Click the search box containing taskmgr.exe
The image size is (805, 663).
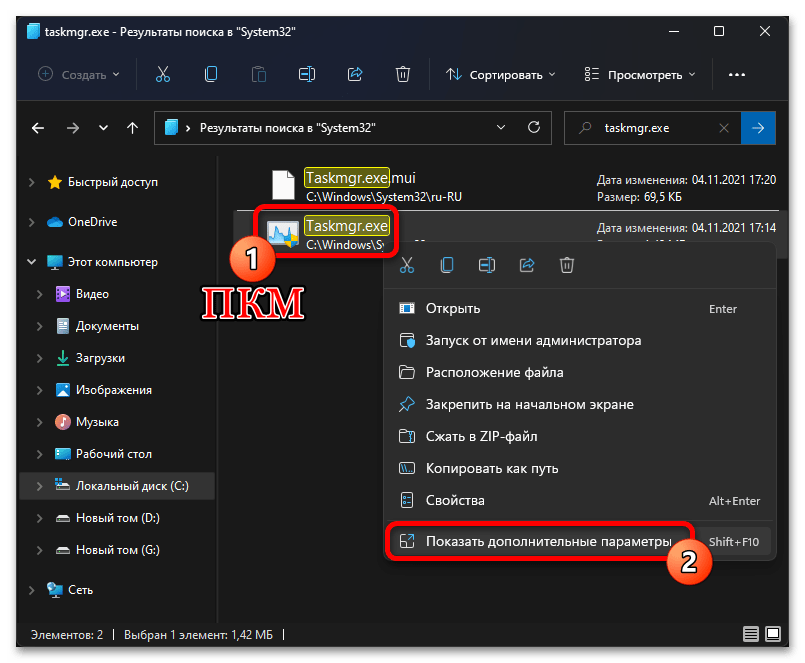point(652,128)
